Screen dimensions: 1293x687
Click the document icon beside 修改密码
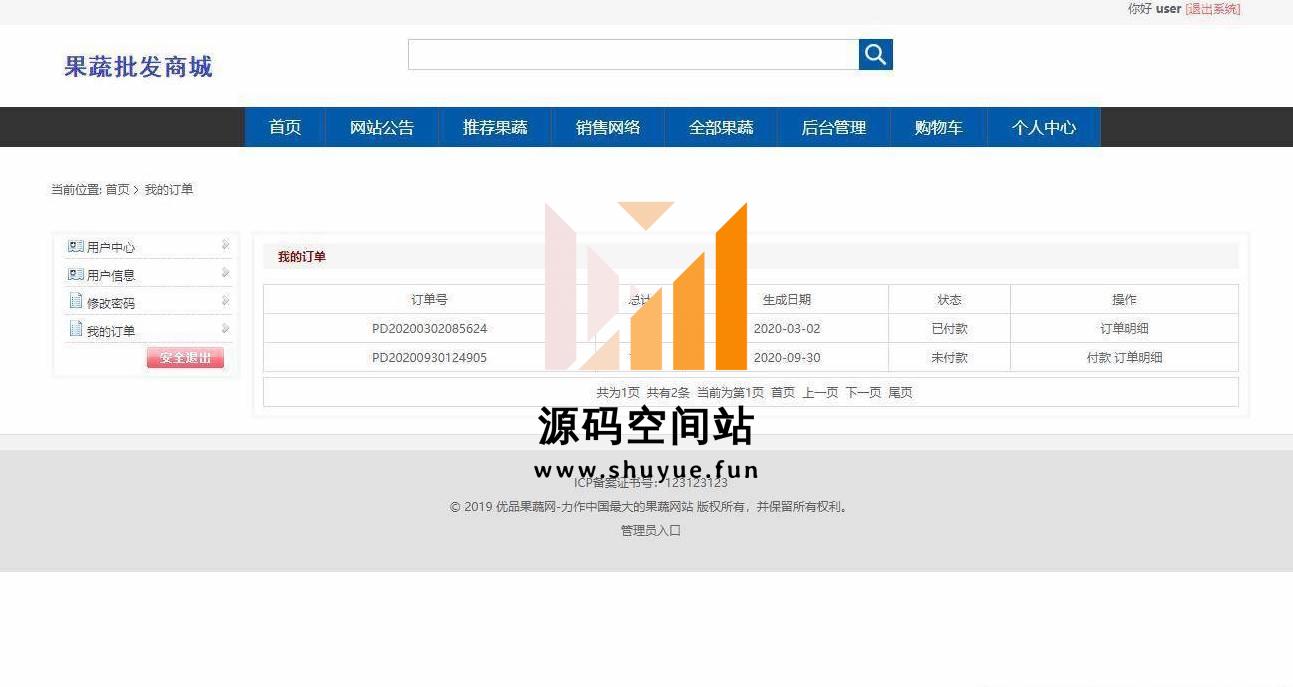75,302
